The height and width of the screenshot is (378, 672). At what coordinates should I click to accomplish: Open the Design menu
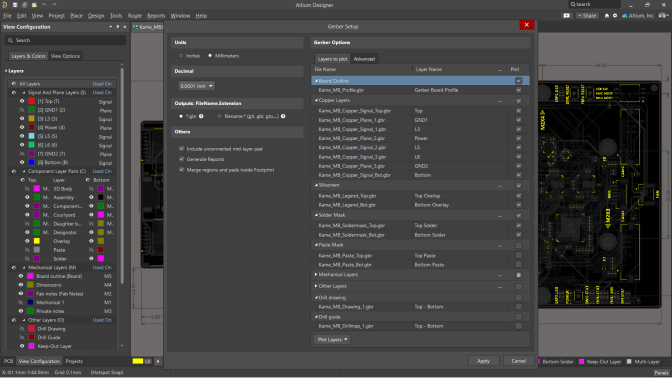coord(96,15)
